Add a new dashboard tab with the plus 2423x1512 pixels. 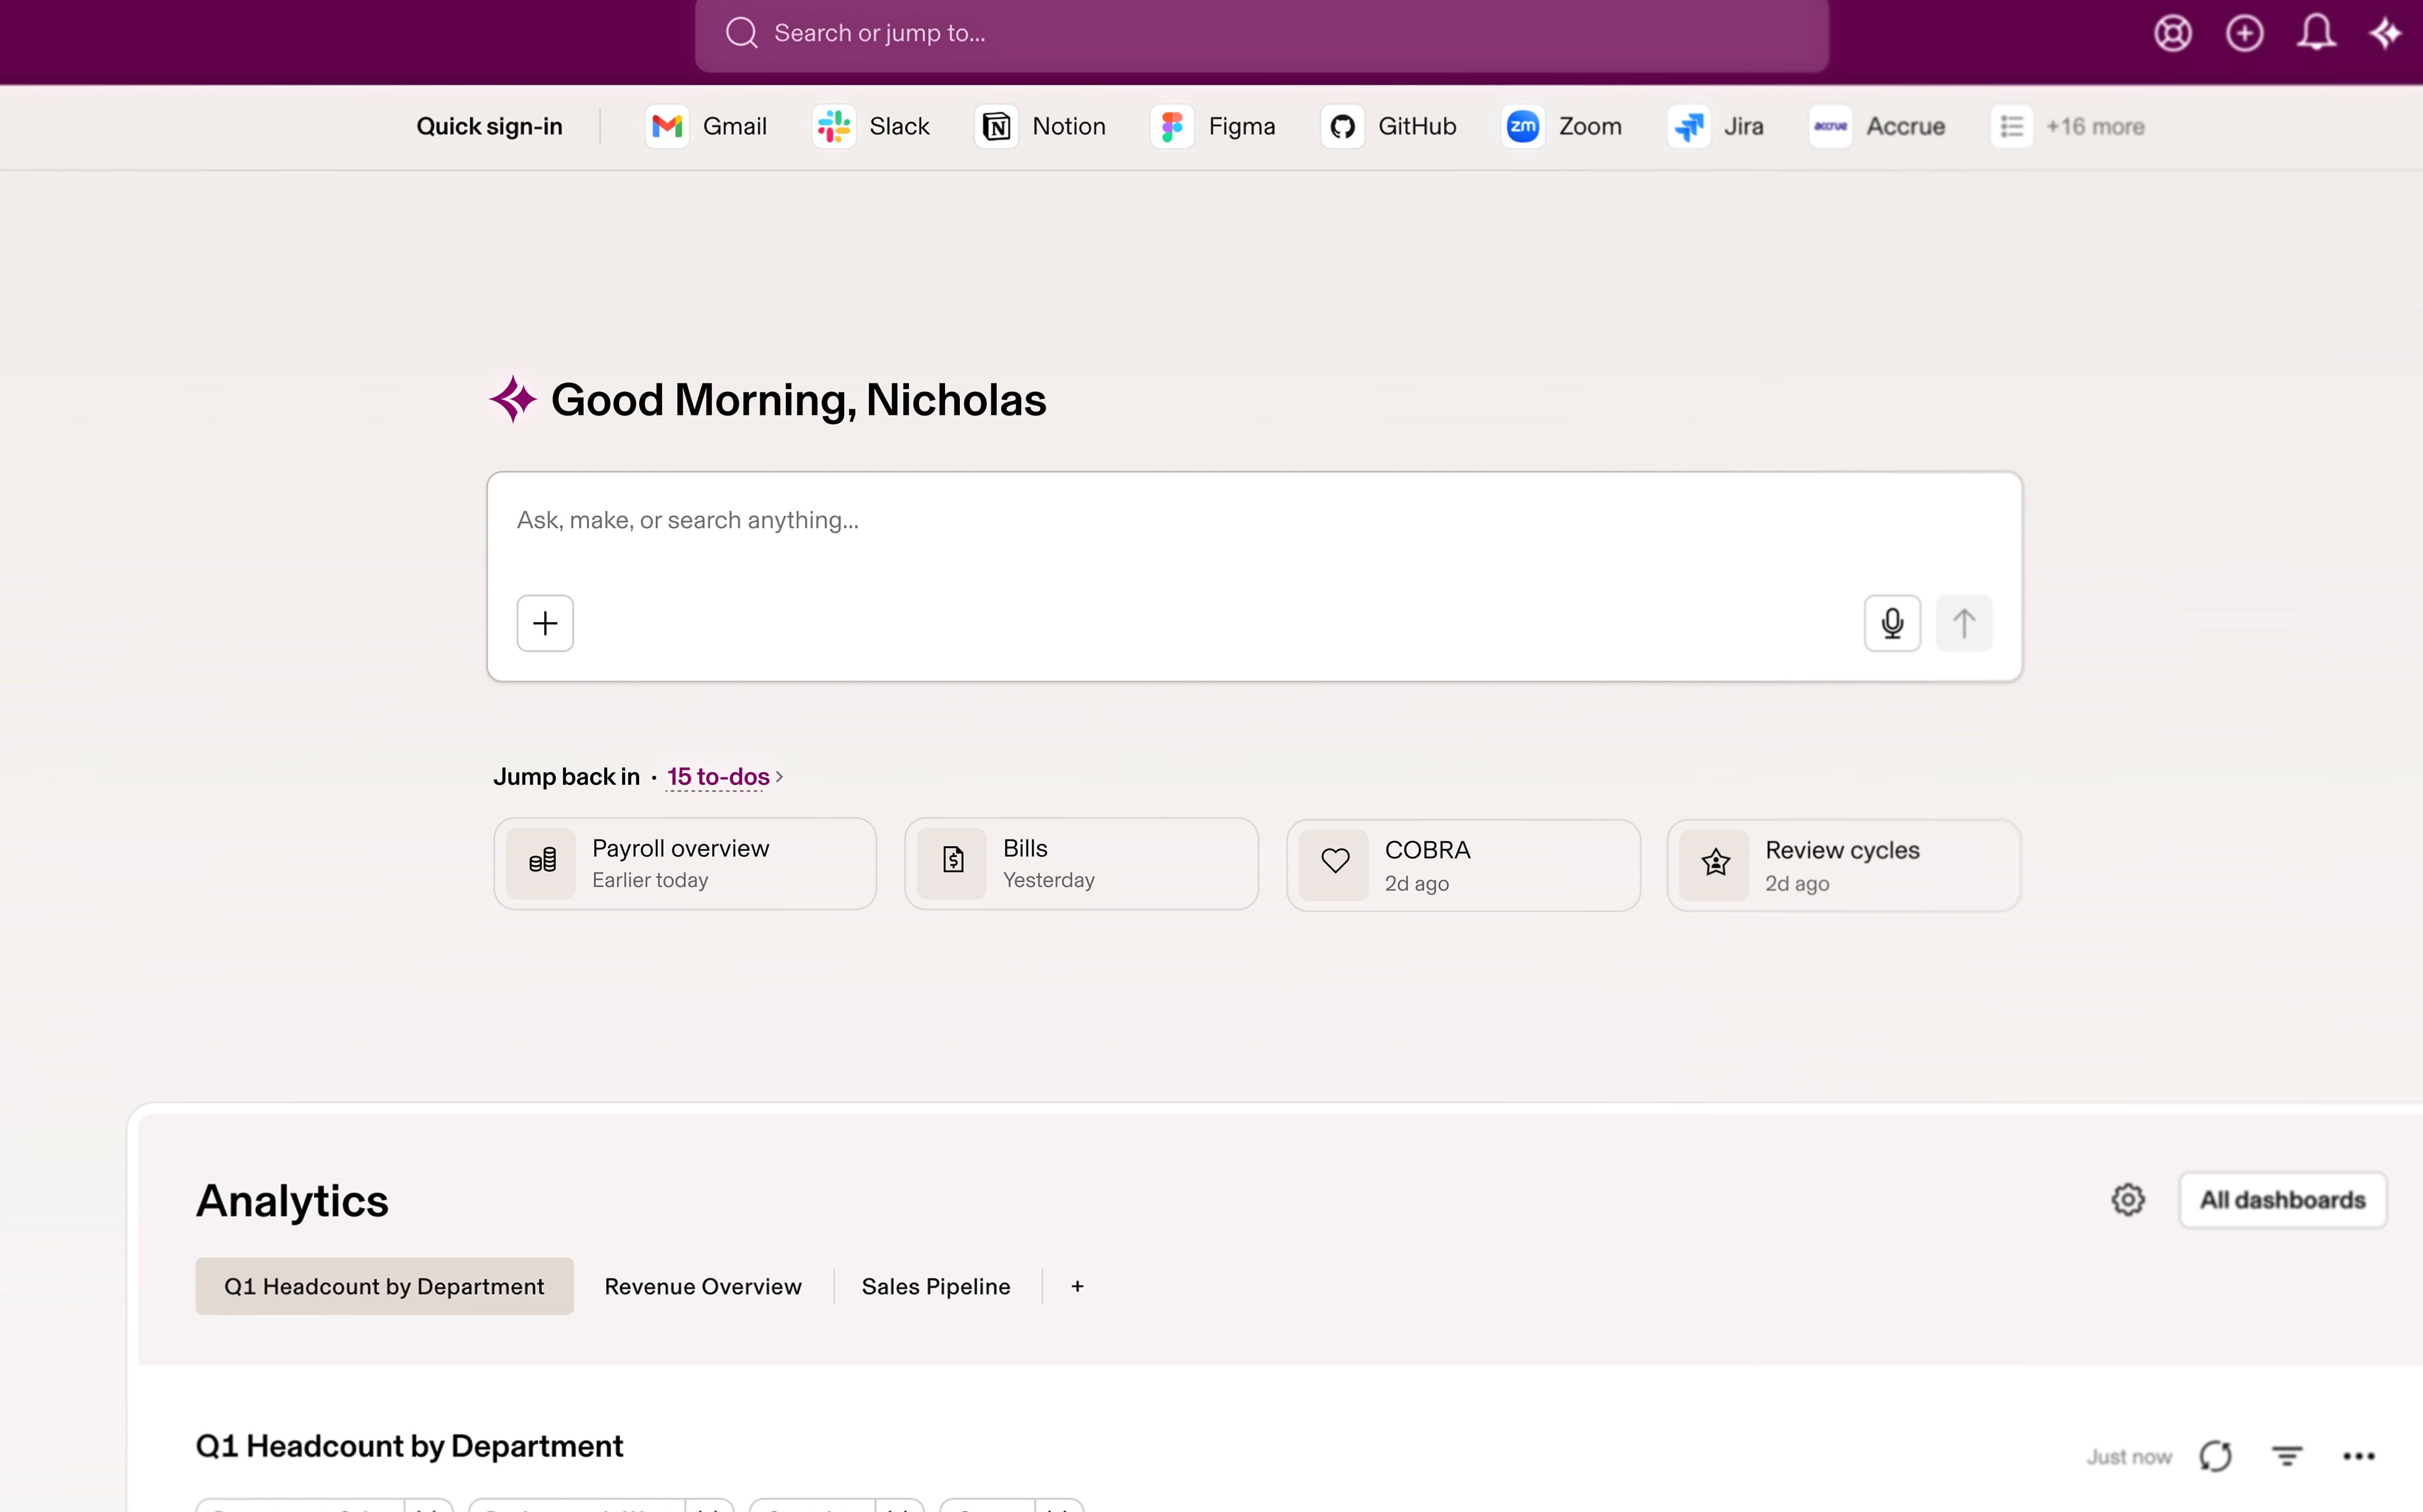pyautogui.click(x=1077, y=1287)
